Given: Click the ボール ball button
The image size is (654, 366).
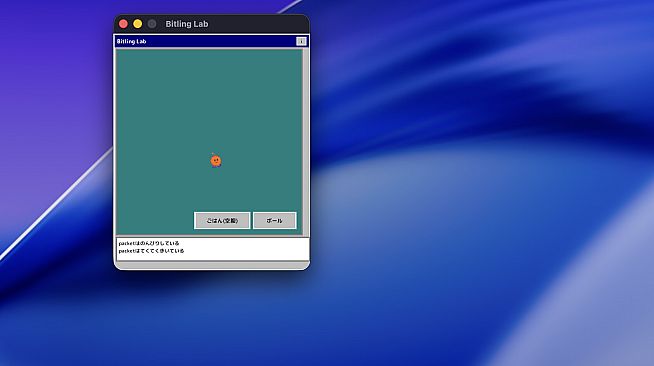Looking at the screenshot, I should [x=274, y=221].
